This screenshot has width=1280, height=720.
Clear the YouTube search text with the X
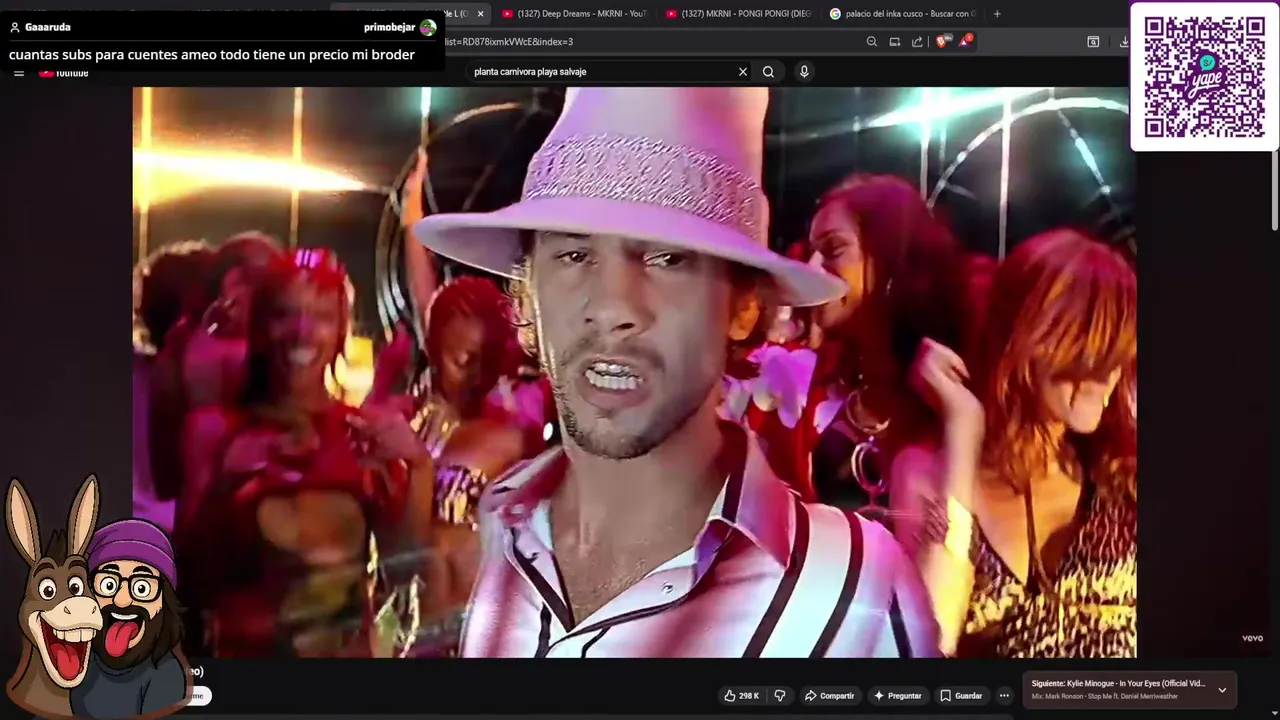pyautogui.click(x=743, y=72)
